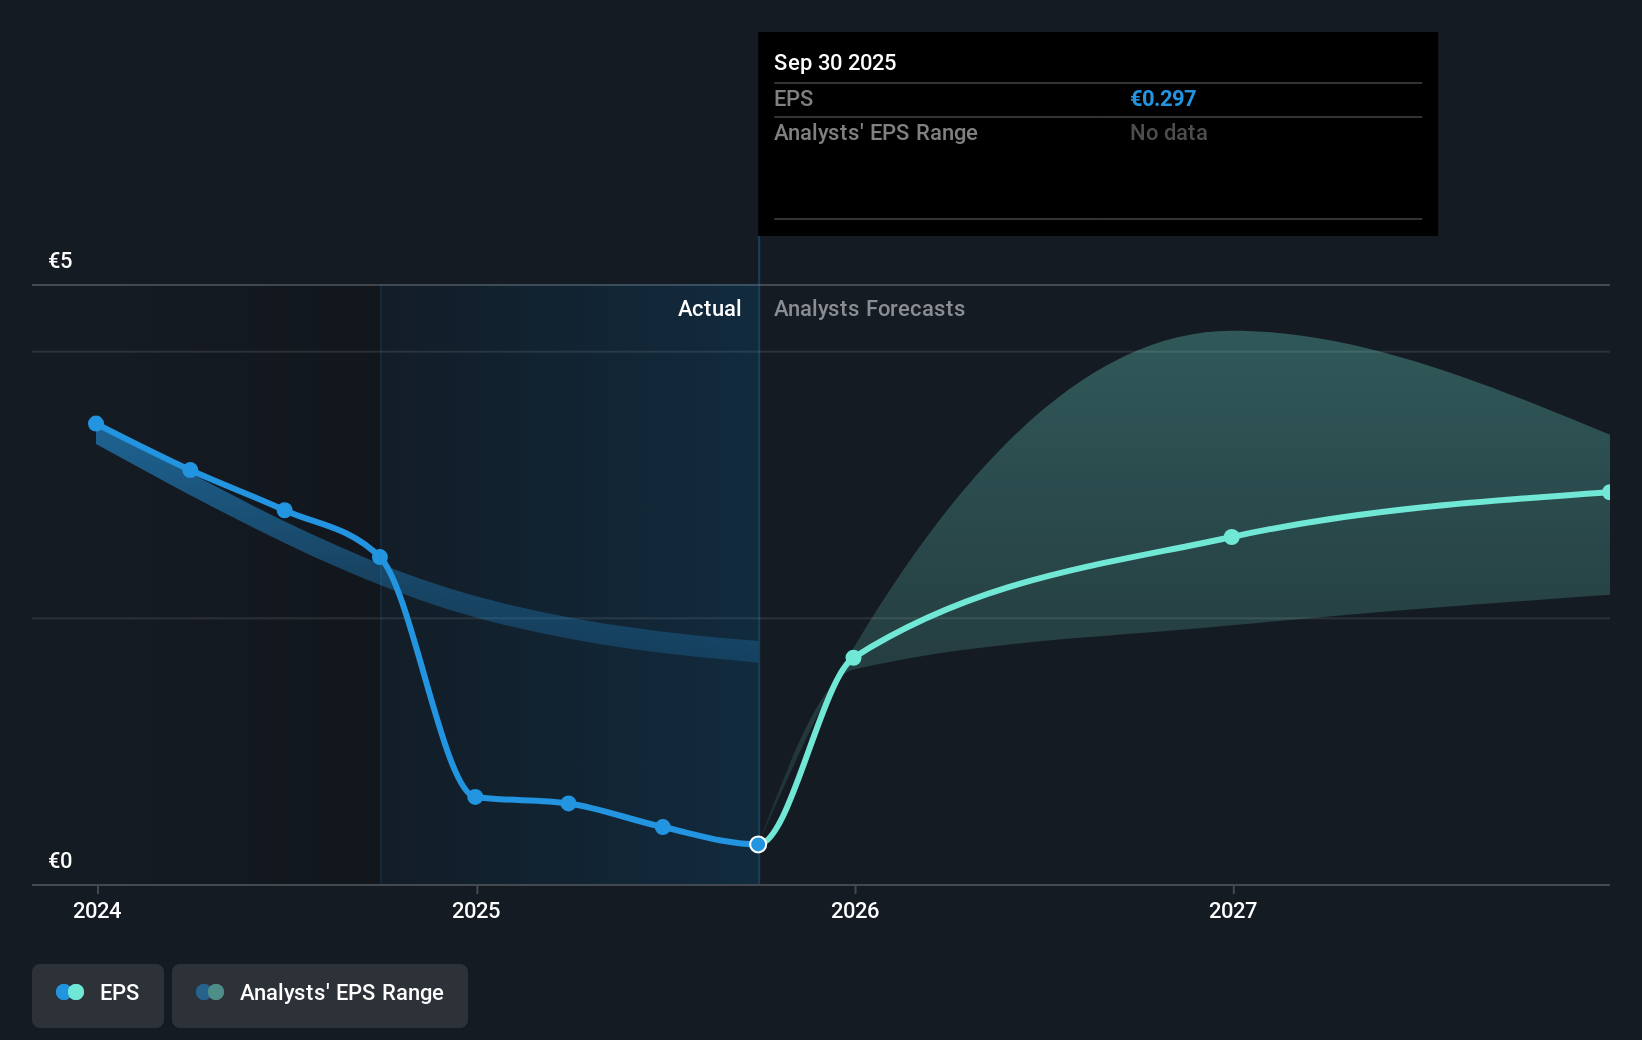Click the Analysts' EPS Range legend dot icon
The image size is (1642, 1040).
point(210,991)
